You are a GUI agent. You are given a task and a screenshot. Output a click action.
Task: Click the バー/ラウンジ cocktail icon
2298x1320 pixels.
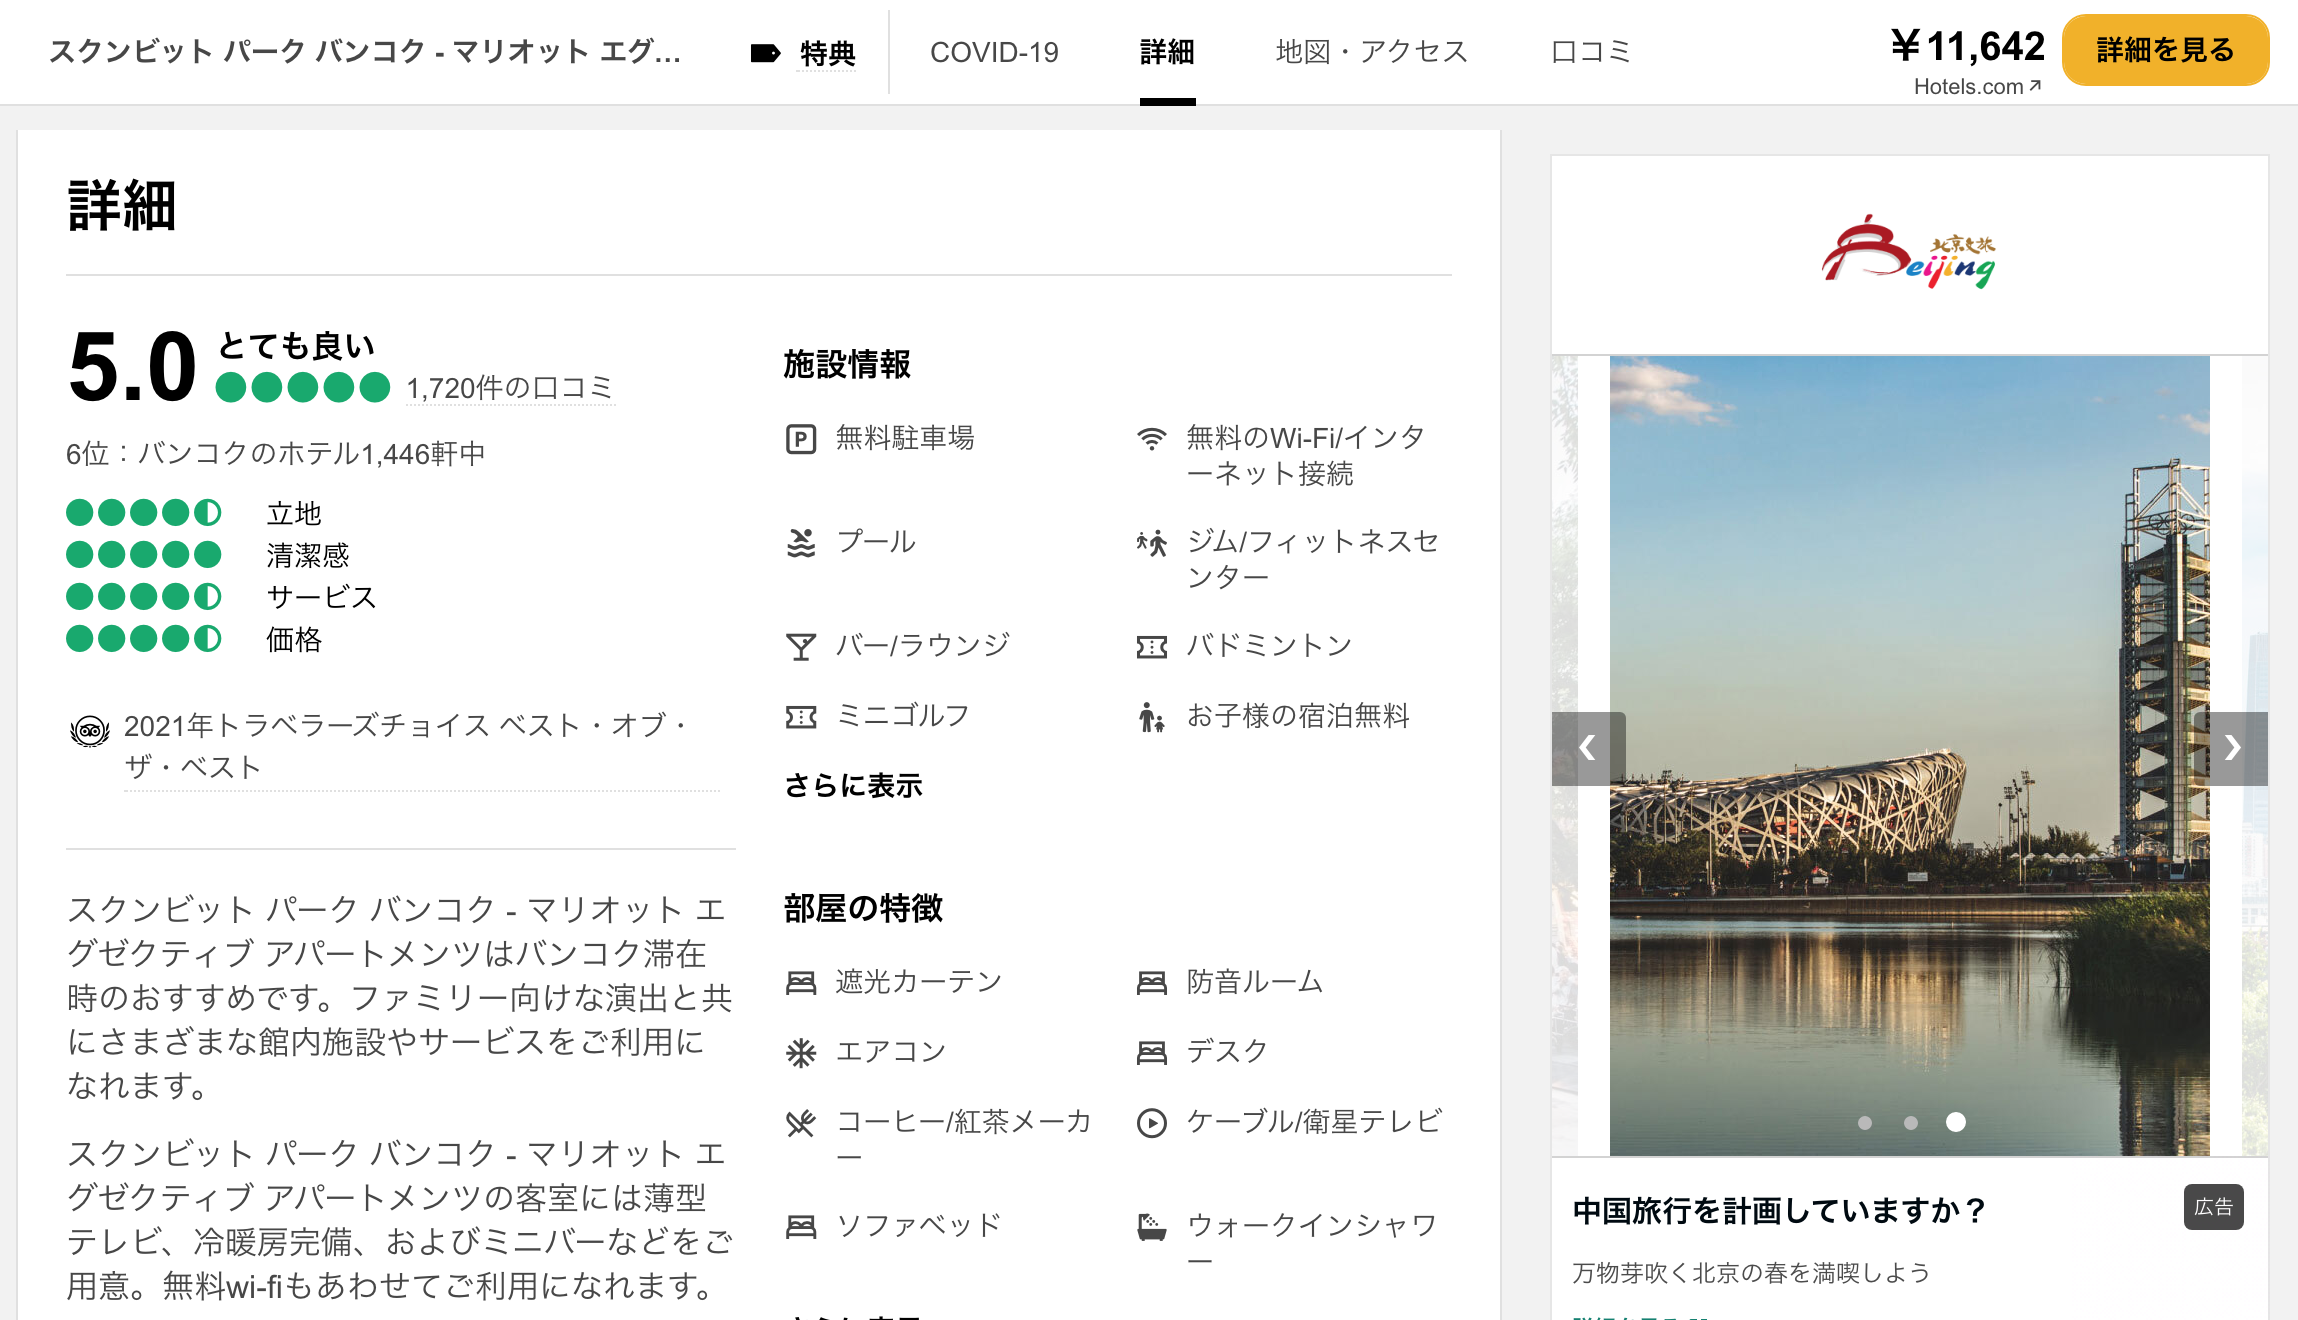pos(800,645)
